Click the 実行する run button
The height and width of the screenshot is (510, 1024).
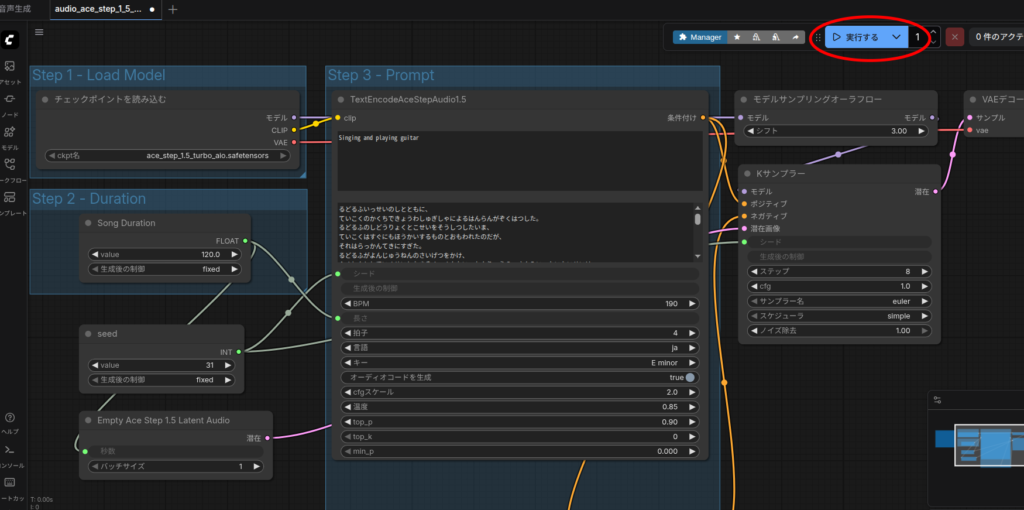tap(855, 37)
